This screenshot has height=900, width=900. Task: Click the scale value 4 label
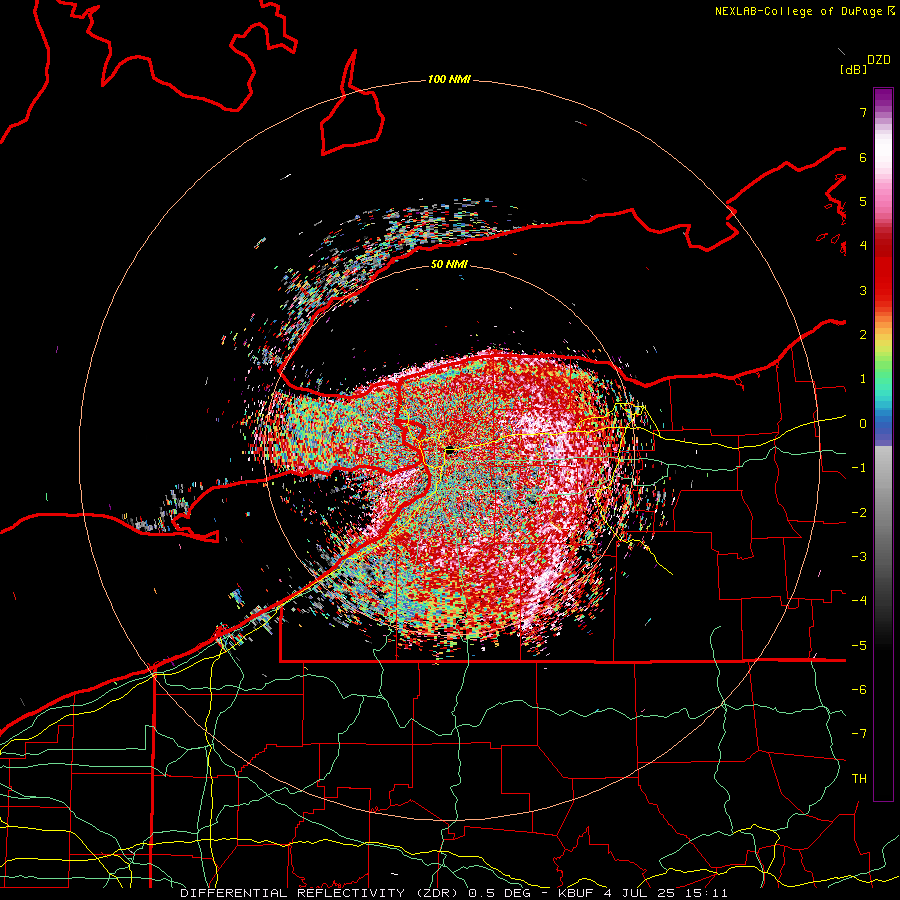pos(863,246)
